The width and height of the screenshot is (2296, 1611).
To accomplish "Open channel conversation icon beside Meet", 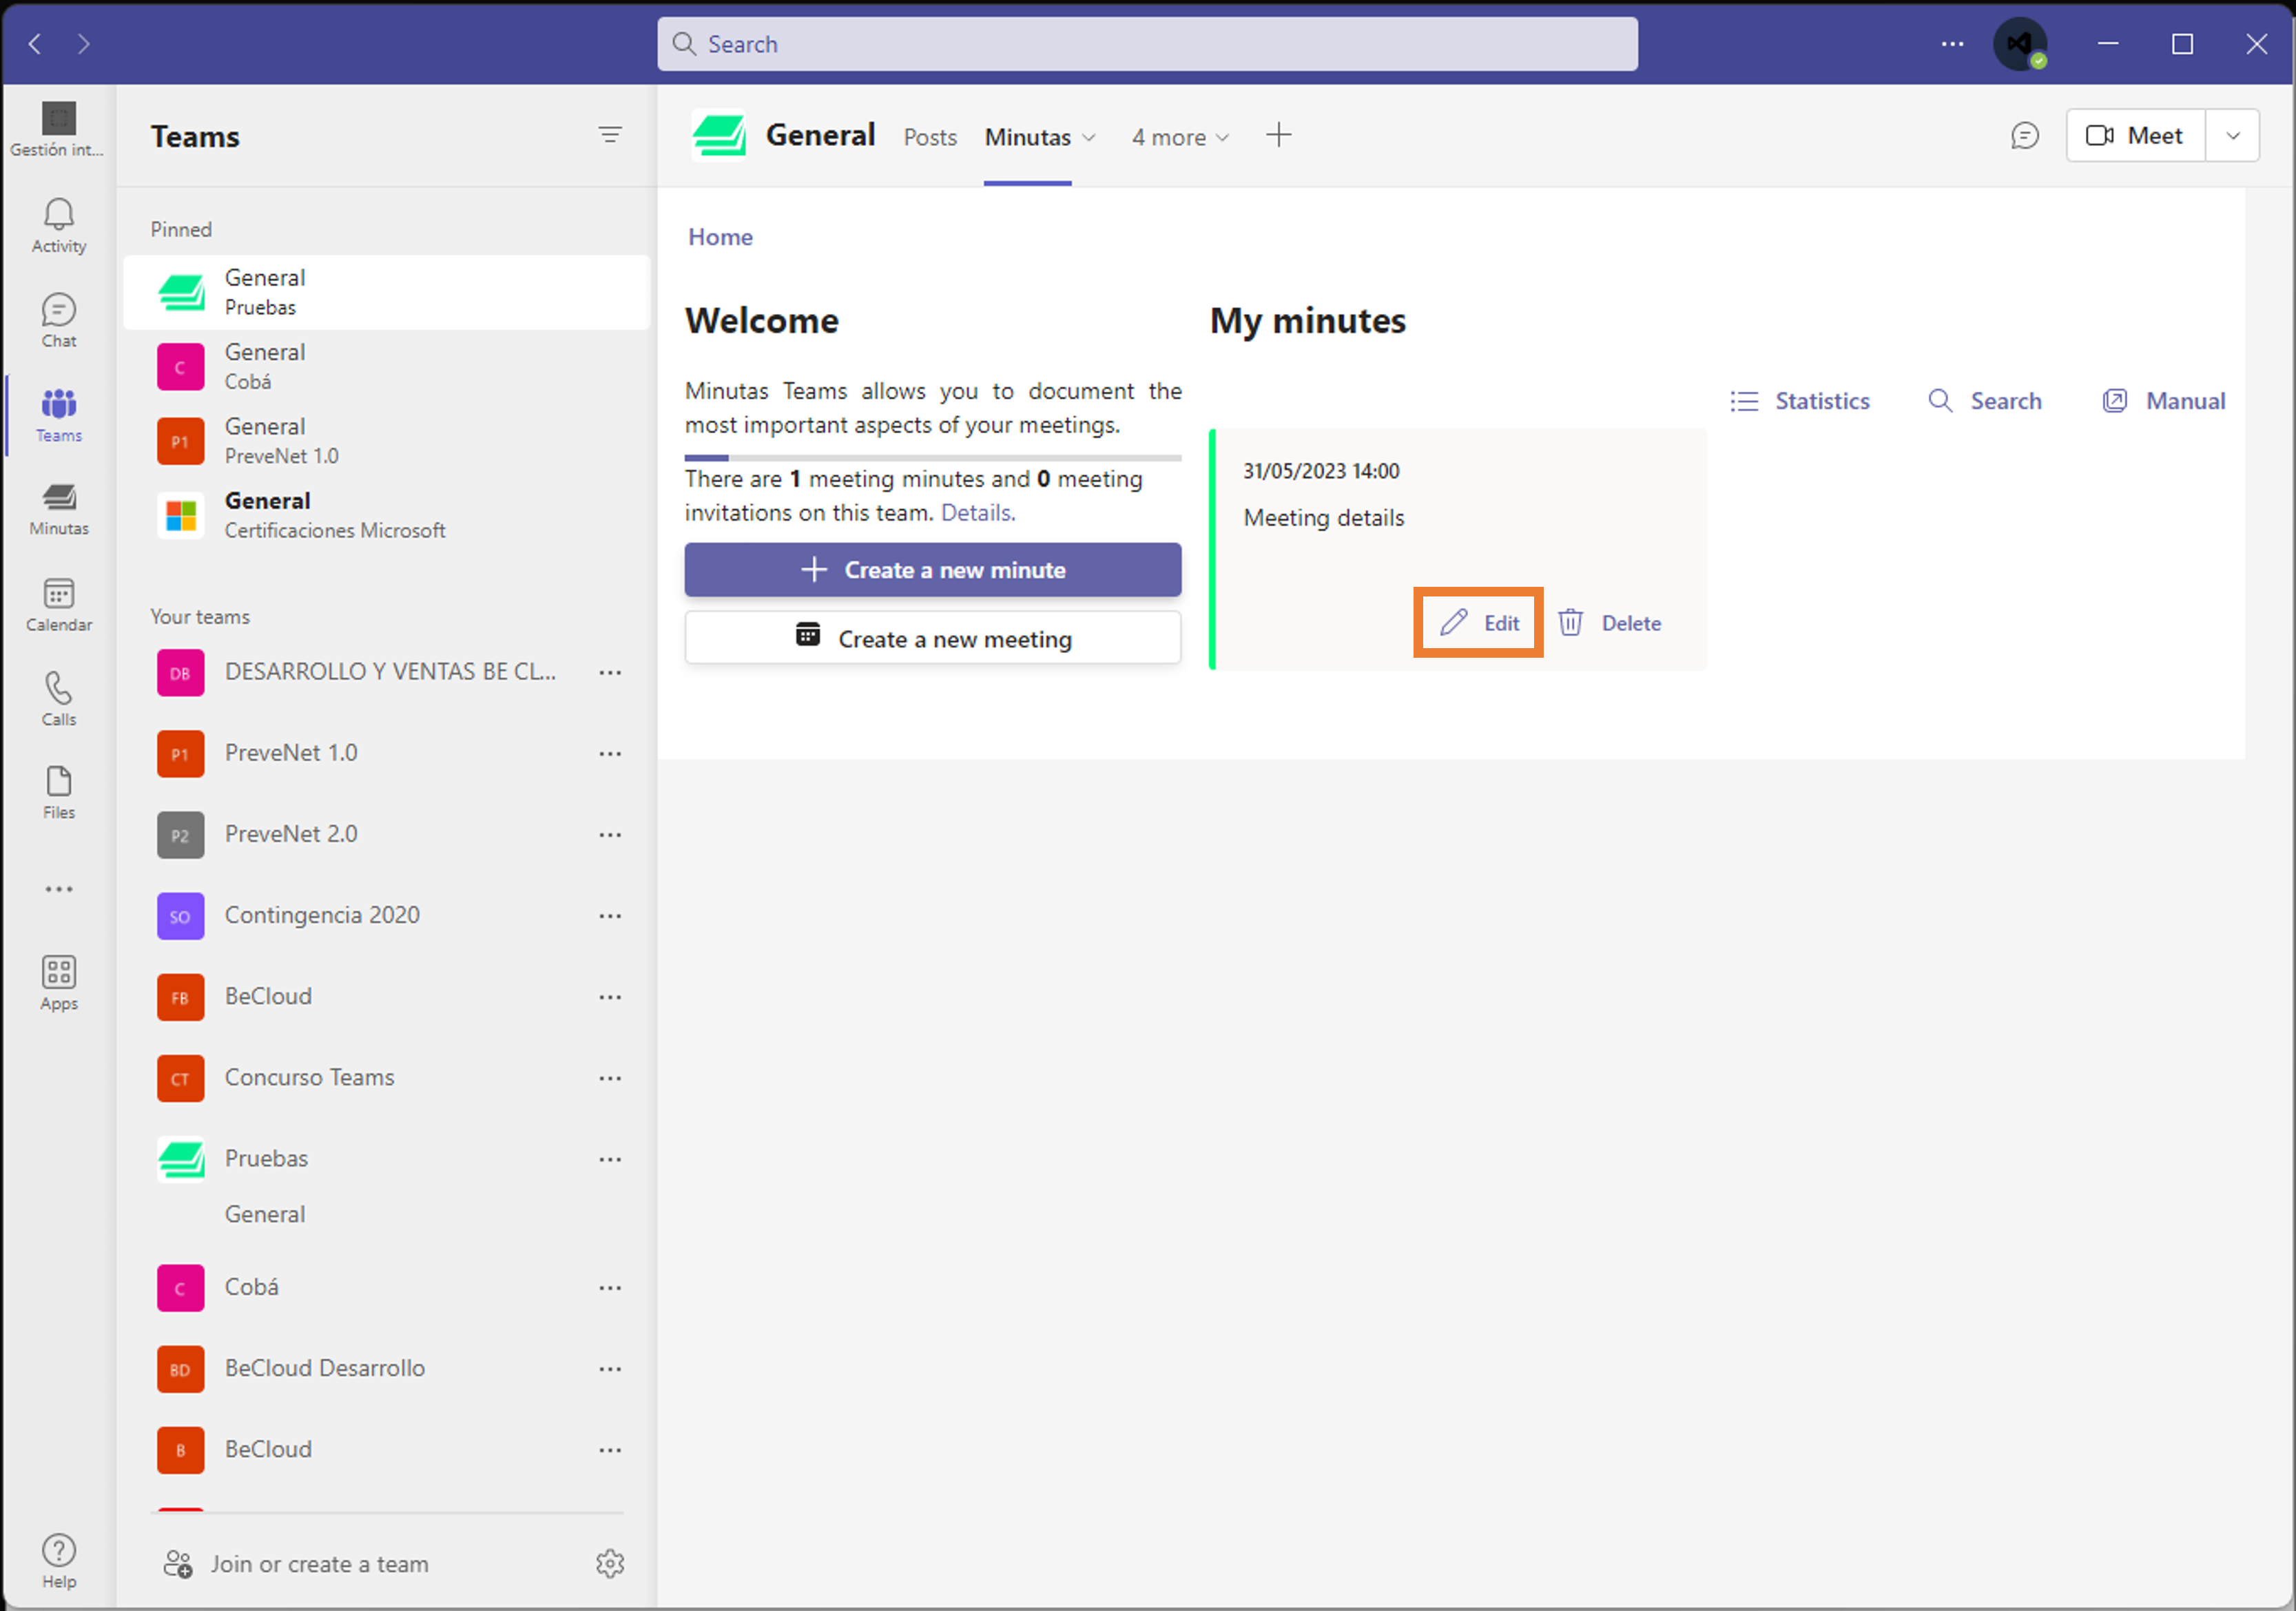I will [2025, 135].
